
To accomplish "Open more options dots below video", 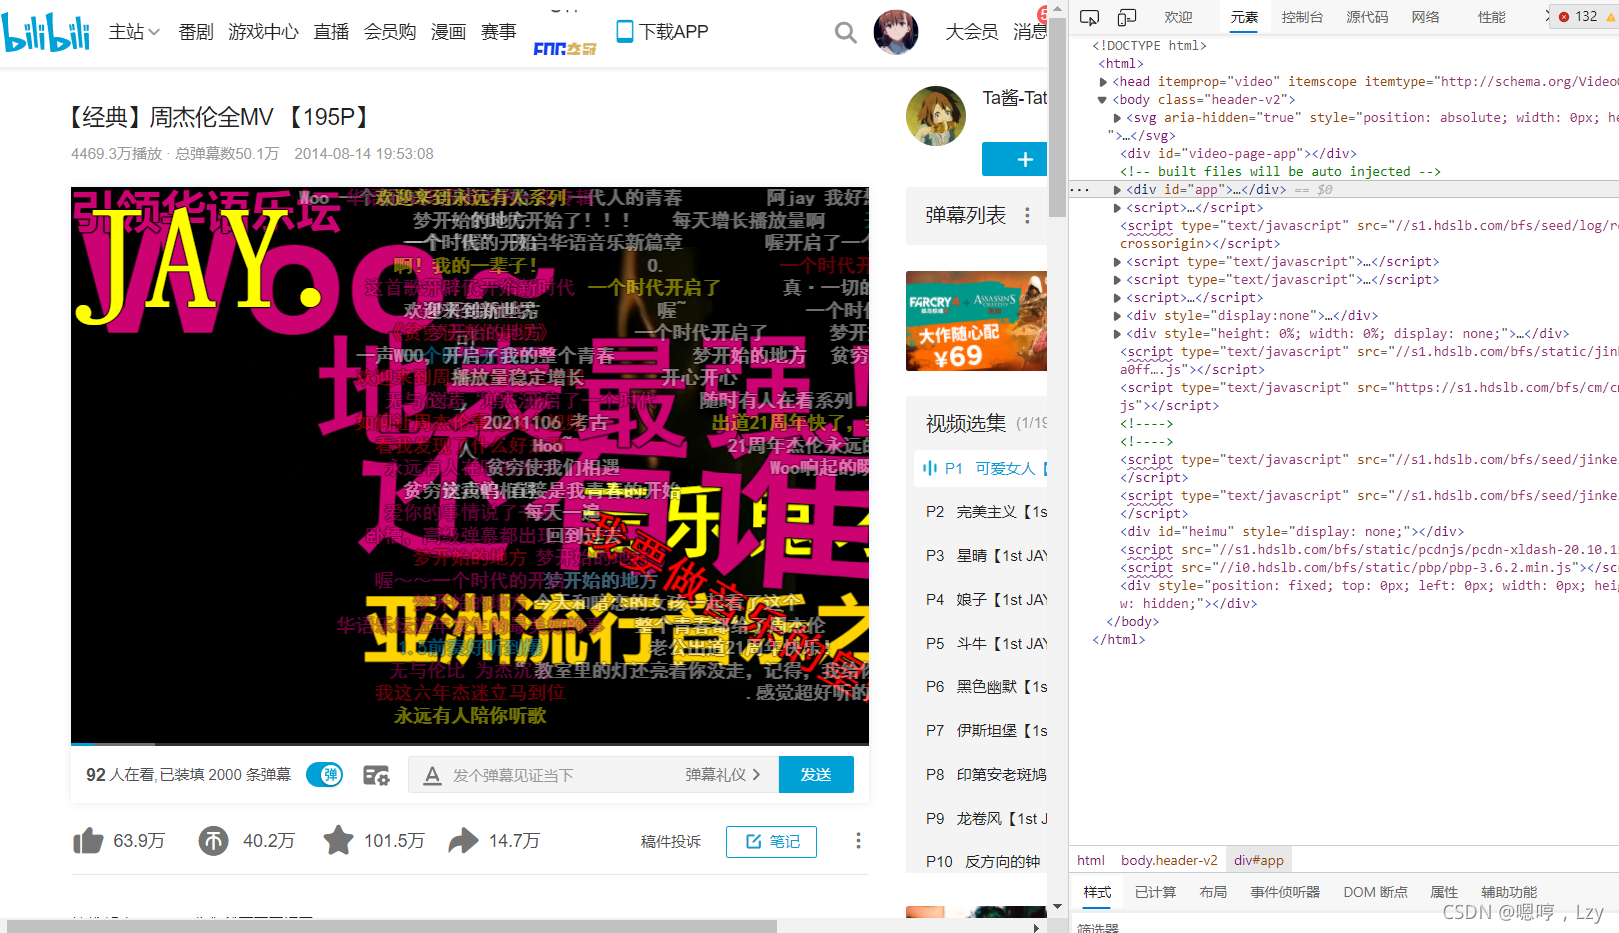I will click(858, 841).
